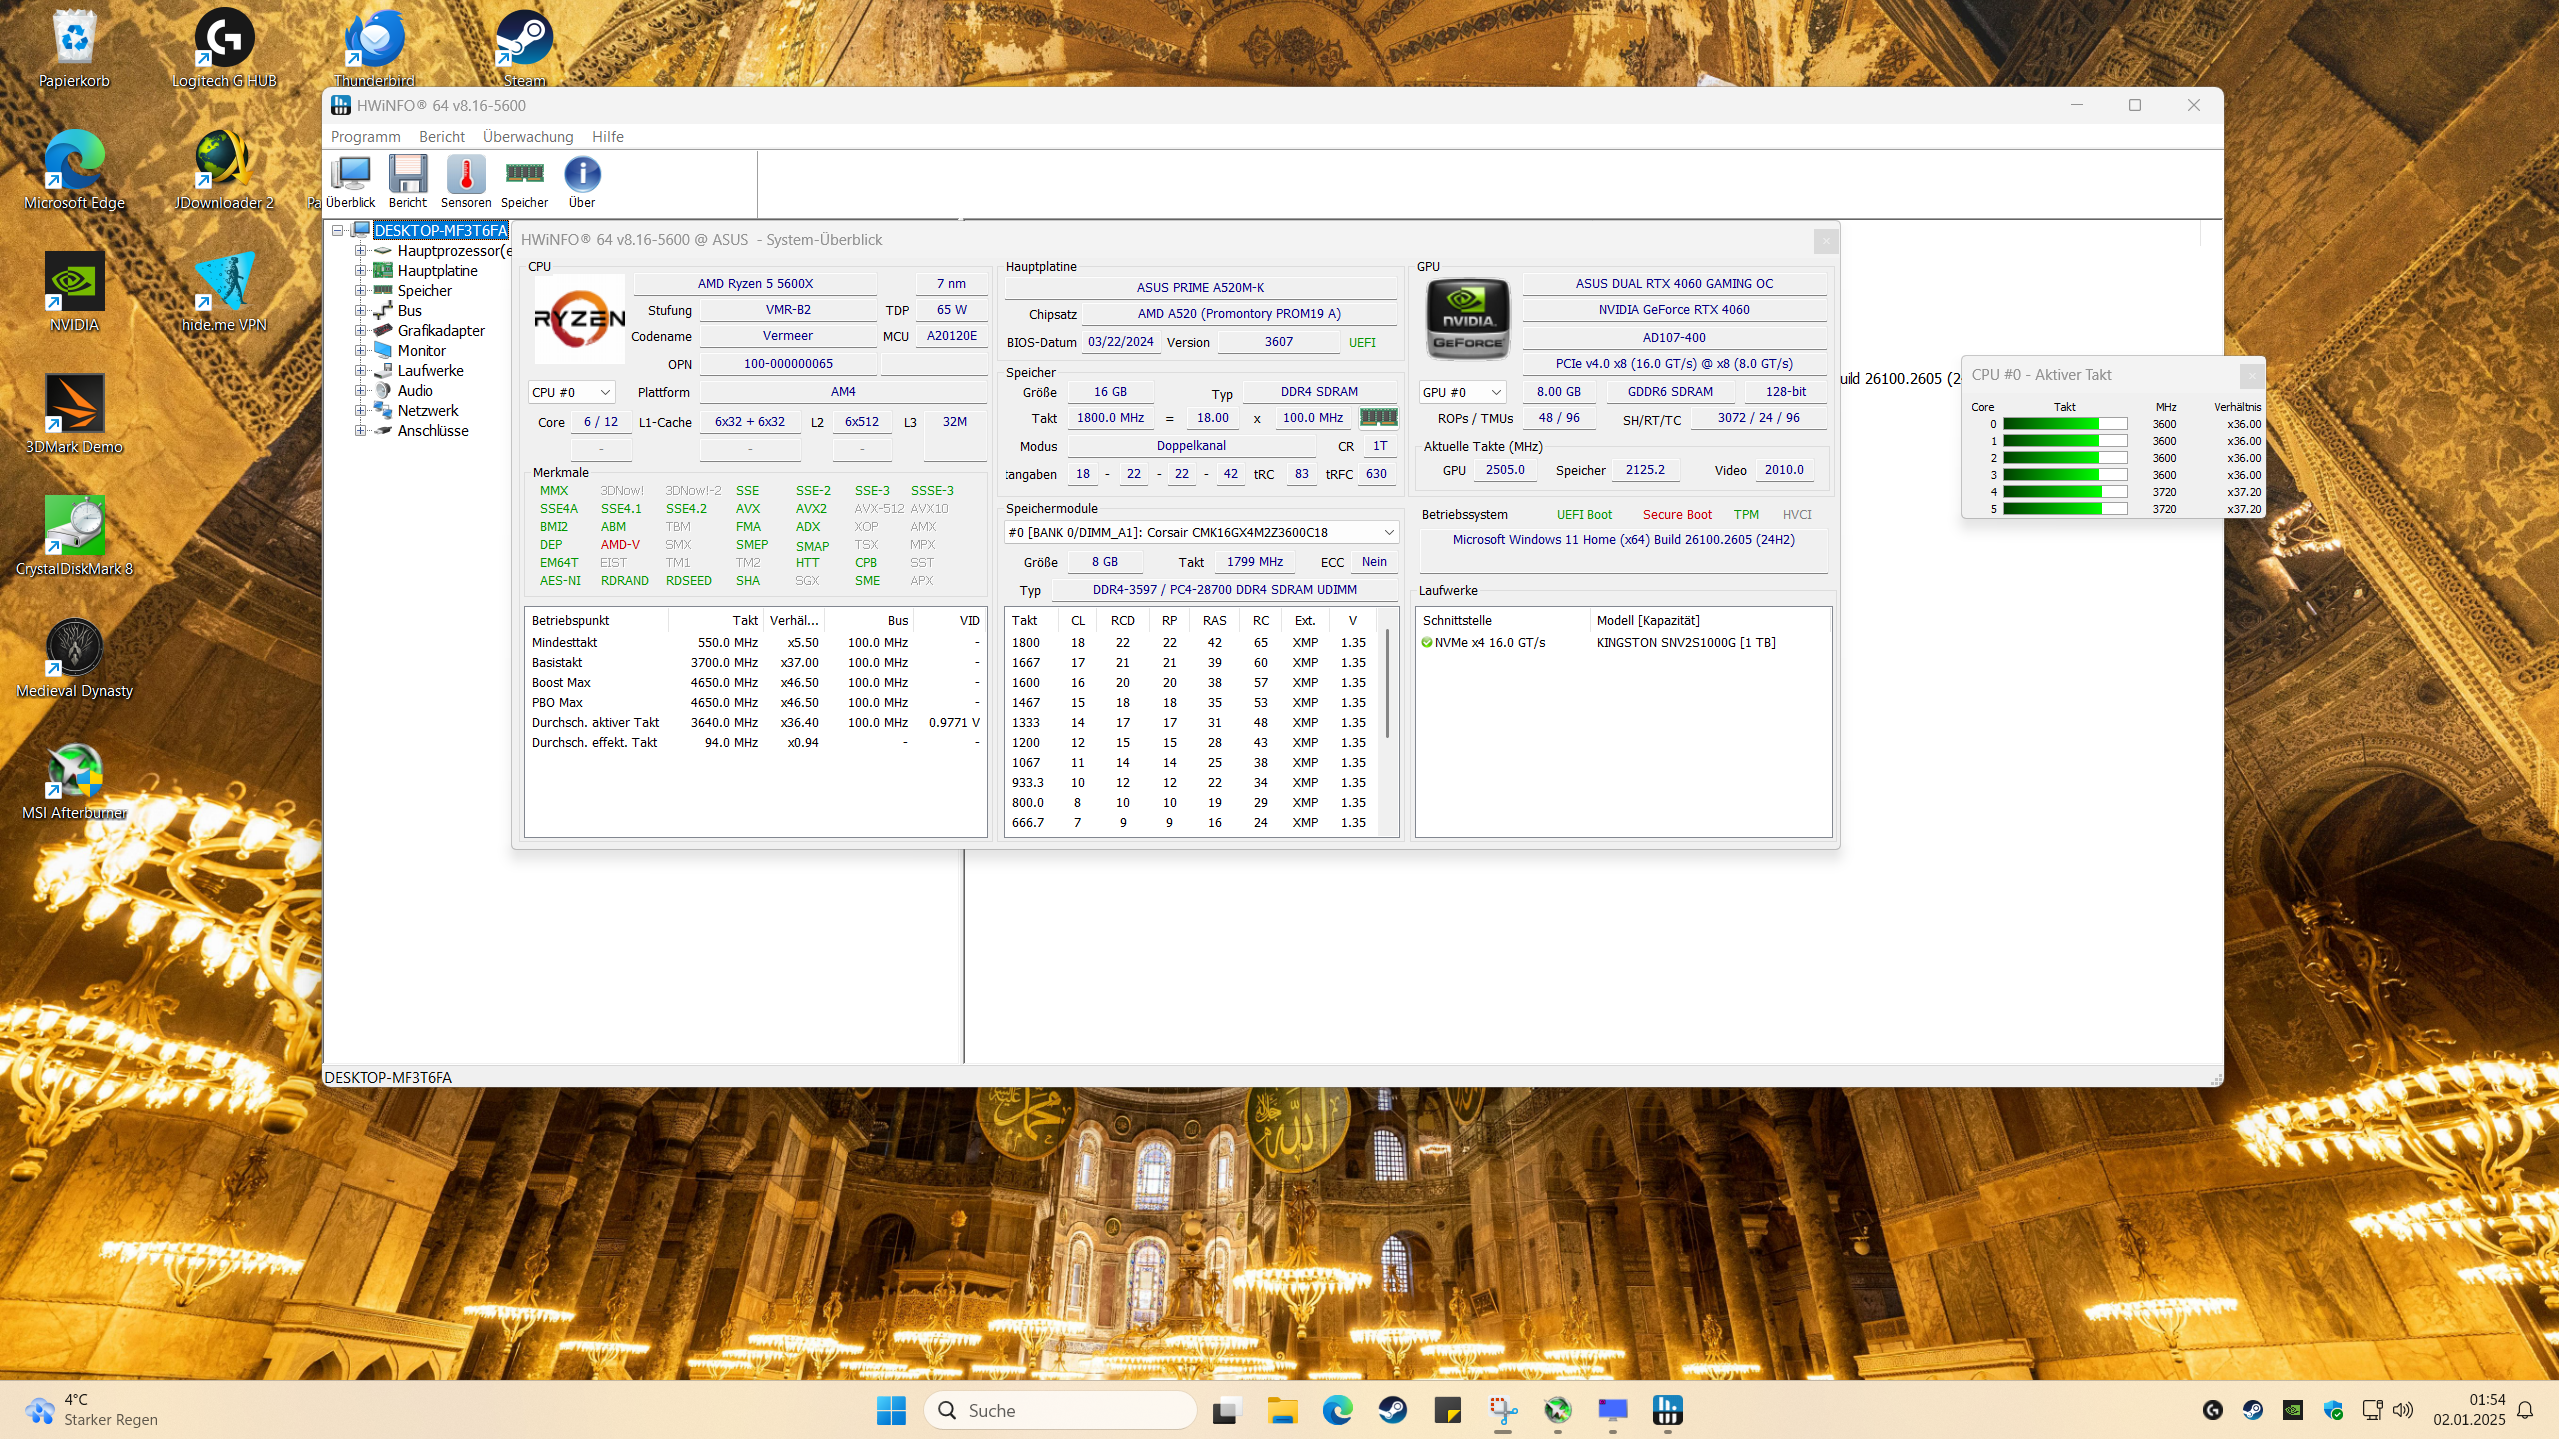Expand the Grafikadapter tree node

coord(360,331)
